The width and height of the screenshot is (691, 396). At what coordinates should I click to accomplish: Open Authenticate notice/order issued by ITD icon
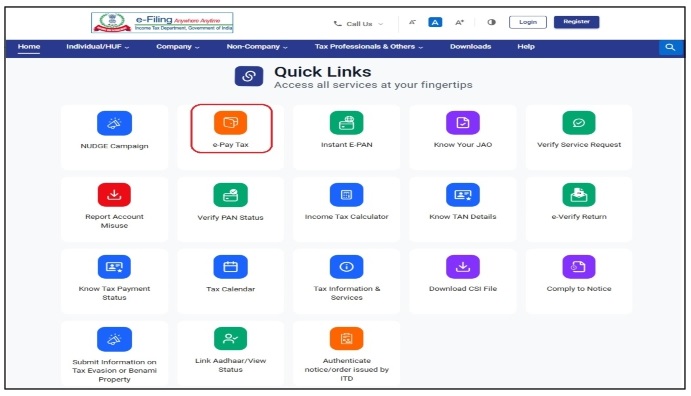[346, 338]
